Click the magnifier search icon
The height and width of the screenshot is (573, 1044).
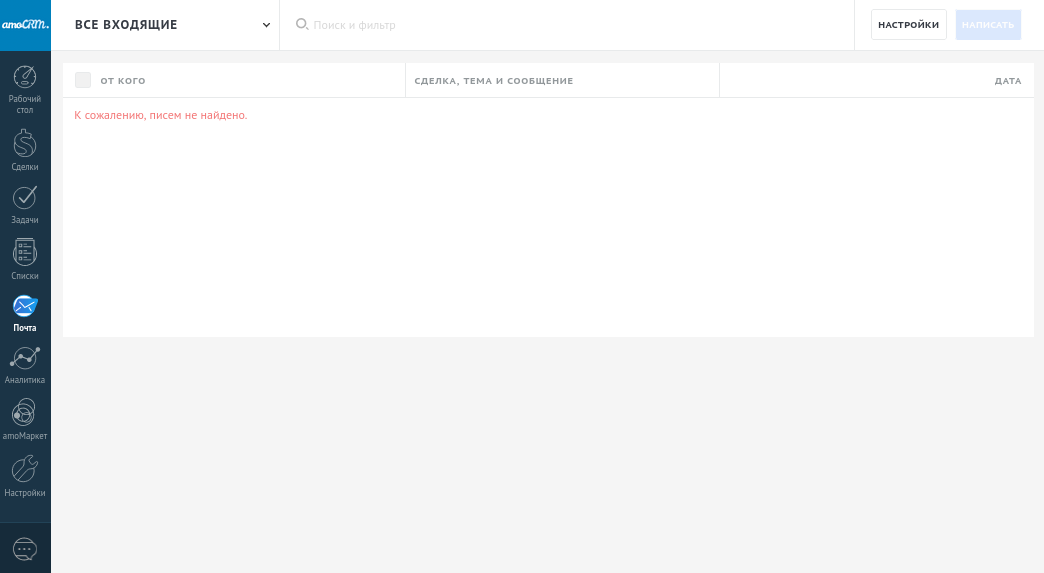pos(301,24)
